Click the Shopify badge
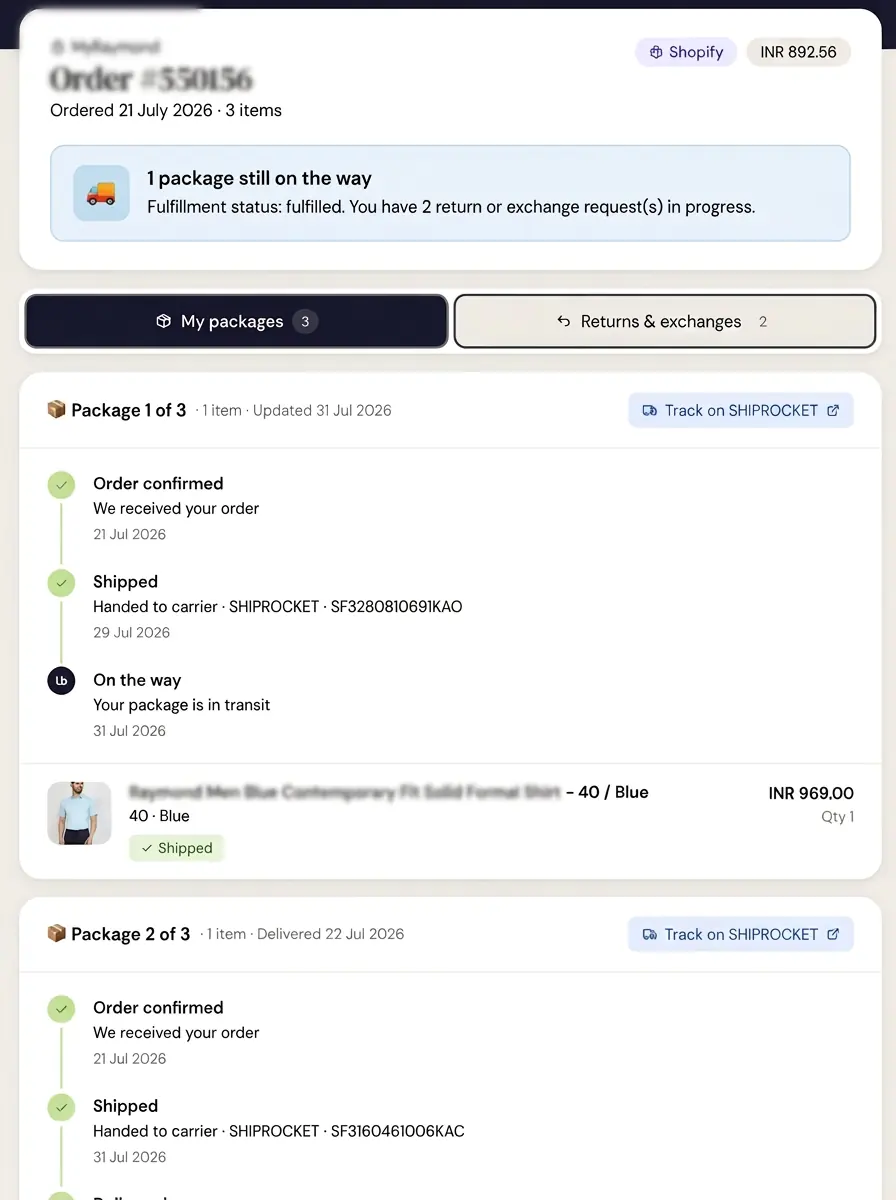896x1200 pixels. (686, 52)
